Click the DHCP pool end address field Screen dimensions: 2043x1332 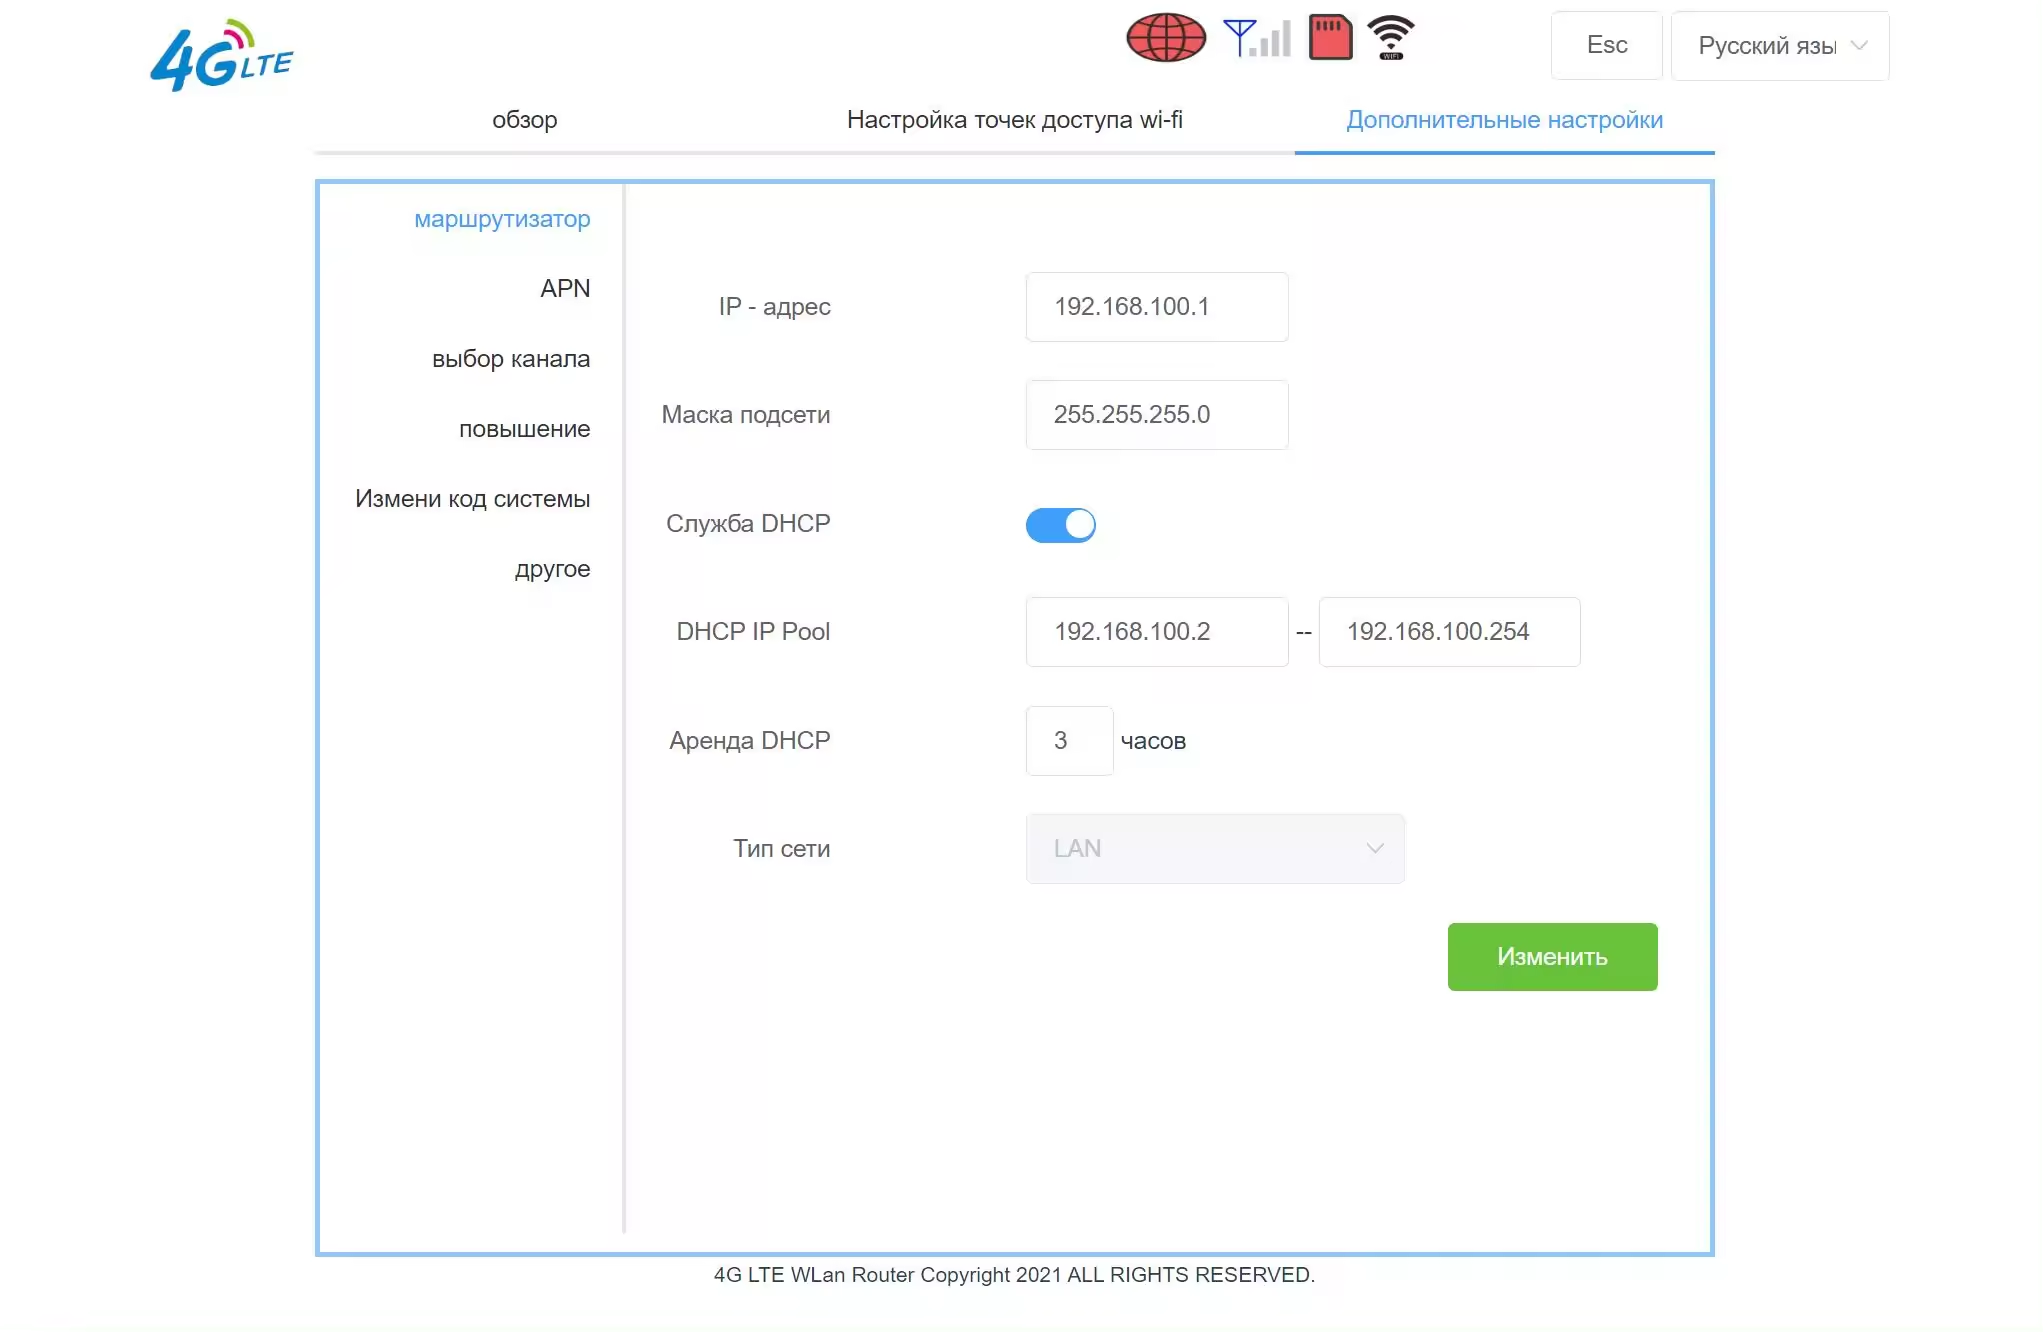(x=1449, y=632)
